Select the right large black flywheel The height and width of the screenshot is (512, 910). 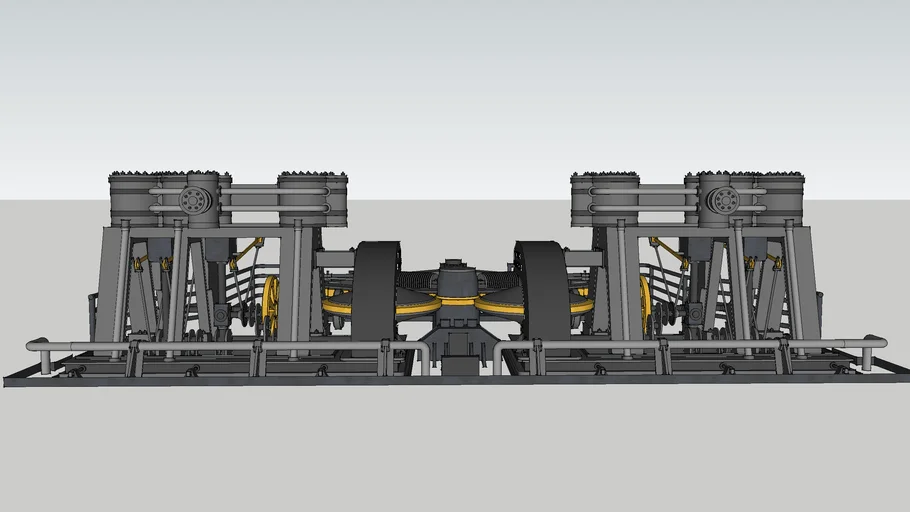(542, 291)
